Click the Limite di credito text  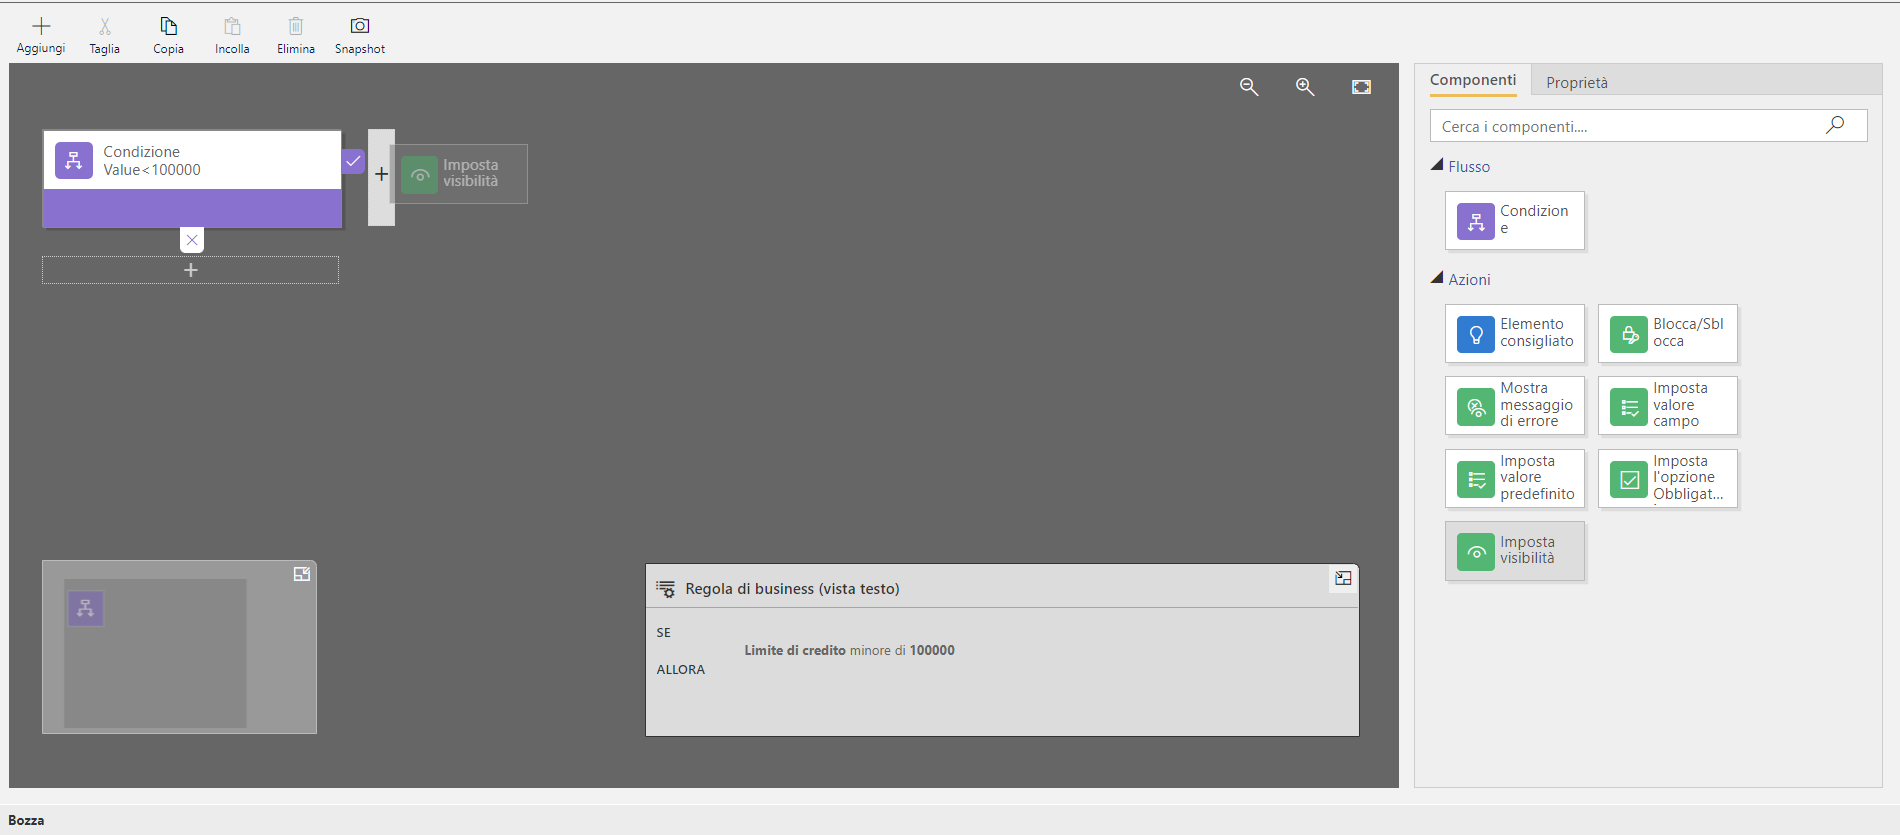795,650
